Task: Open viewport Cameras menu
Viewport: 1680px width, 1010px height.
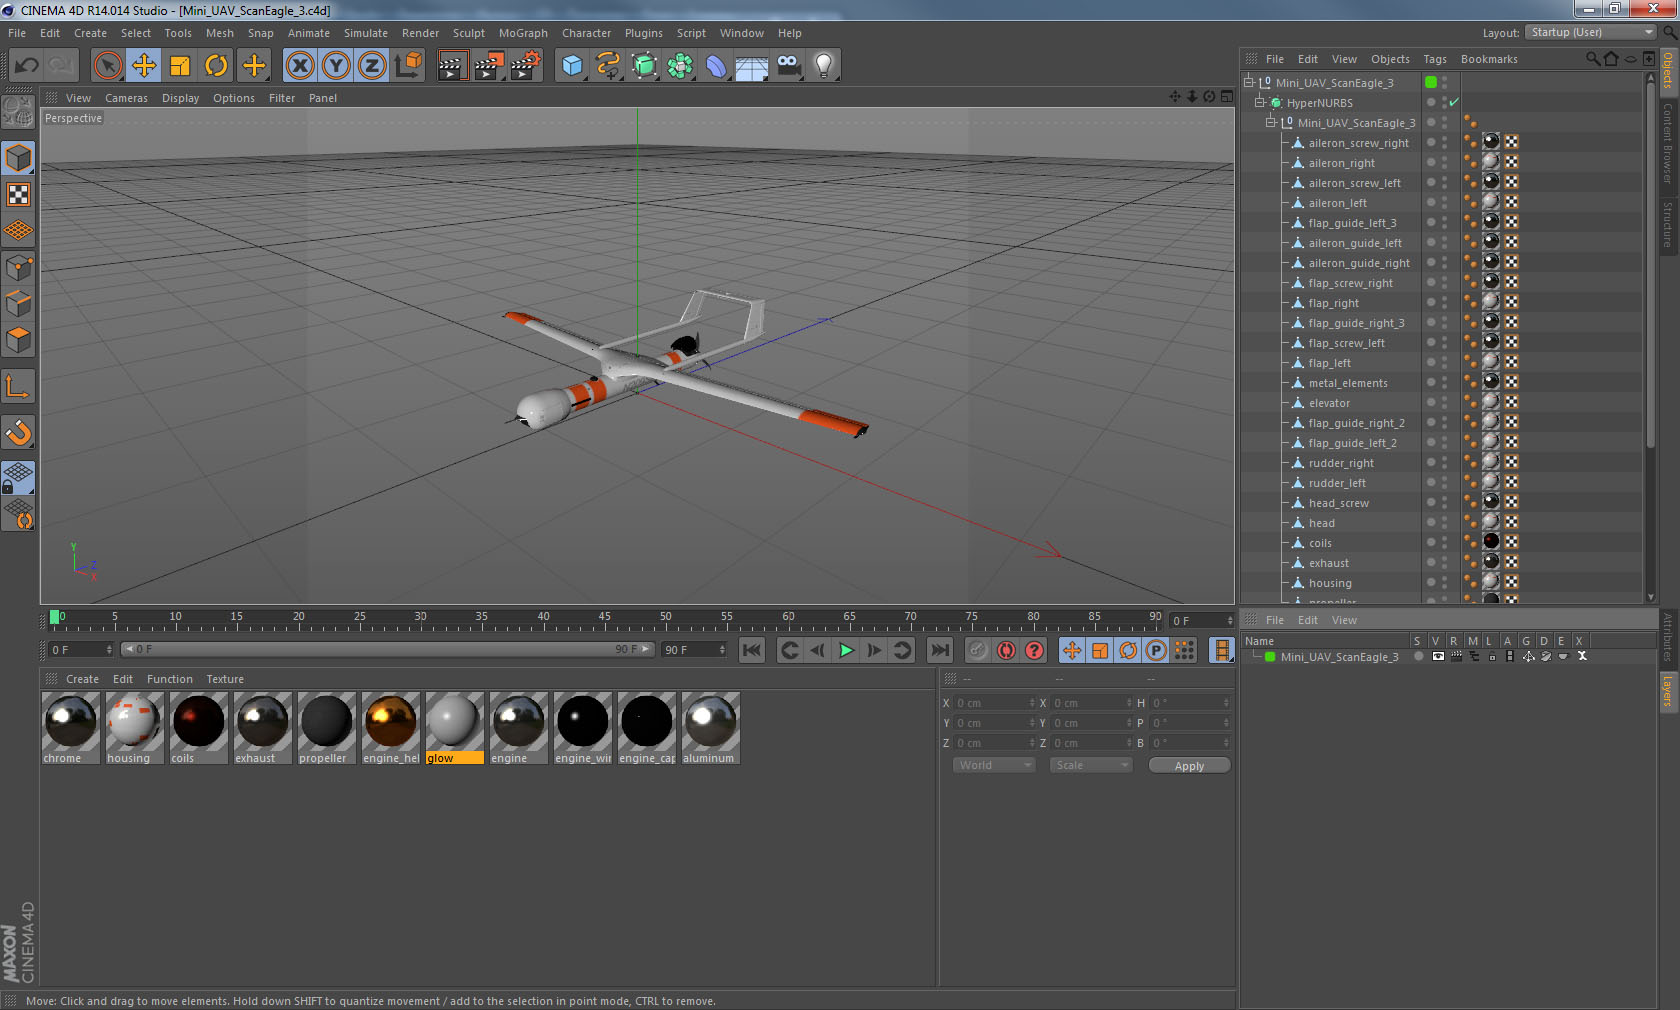Action: [126, 98]
